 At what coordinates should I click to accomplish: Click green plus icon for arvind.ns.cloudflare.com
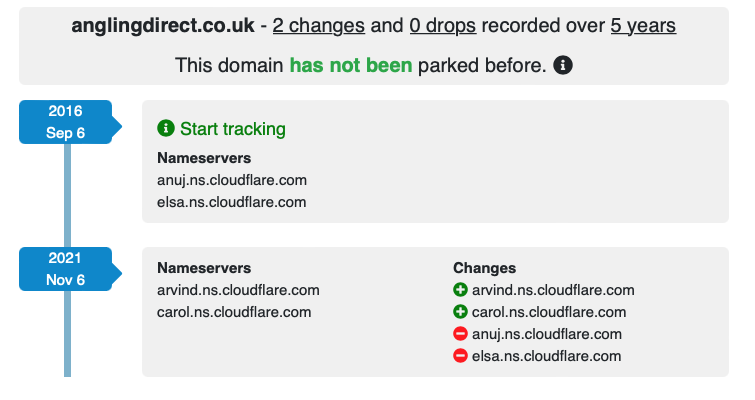point(460,290)
